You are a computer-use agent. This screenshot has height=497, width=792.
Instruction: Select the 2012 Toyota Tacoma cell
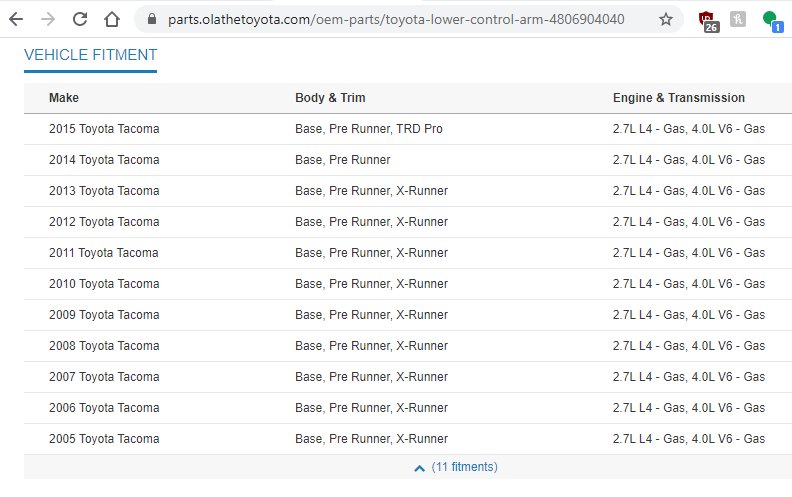pos(104,222)
